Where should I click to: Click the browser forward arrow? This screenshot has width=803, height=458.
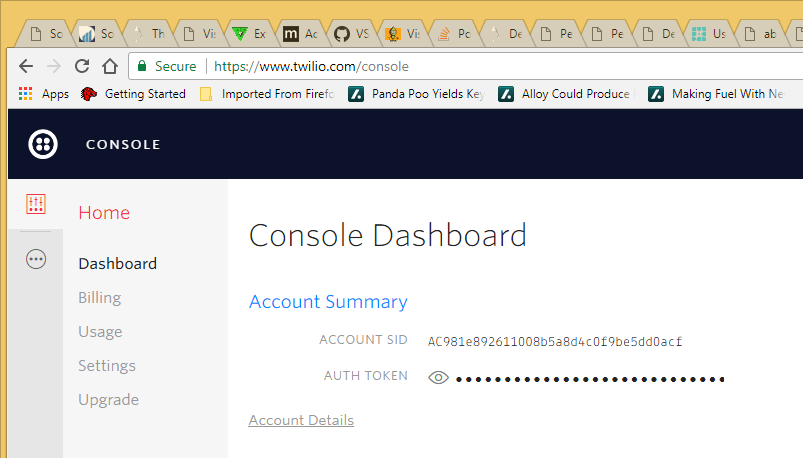[x=54, y=66]
